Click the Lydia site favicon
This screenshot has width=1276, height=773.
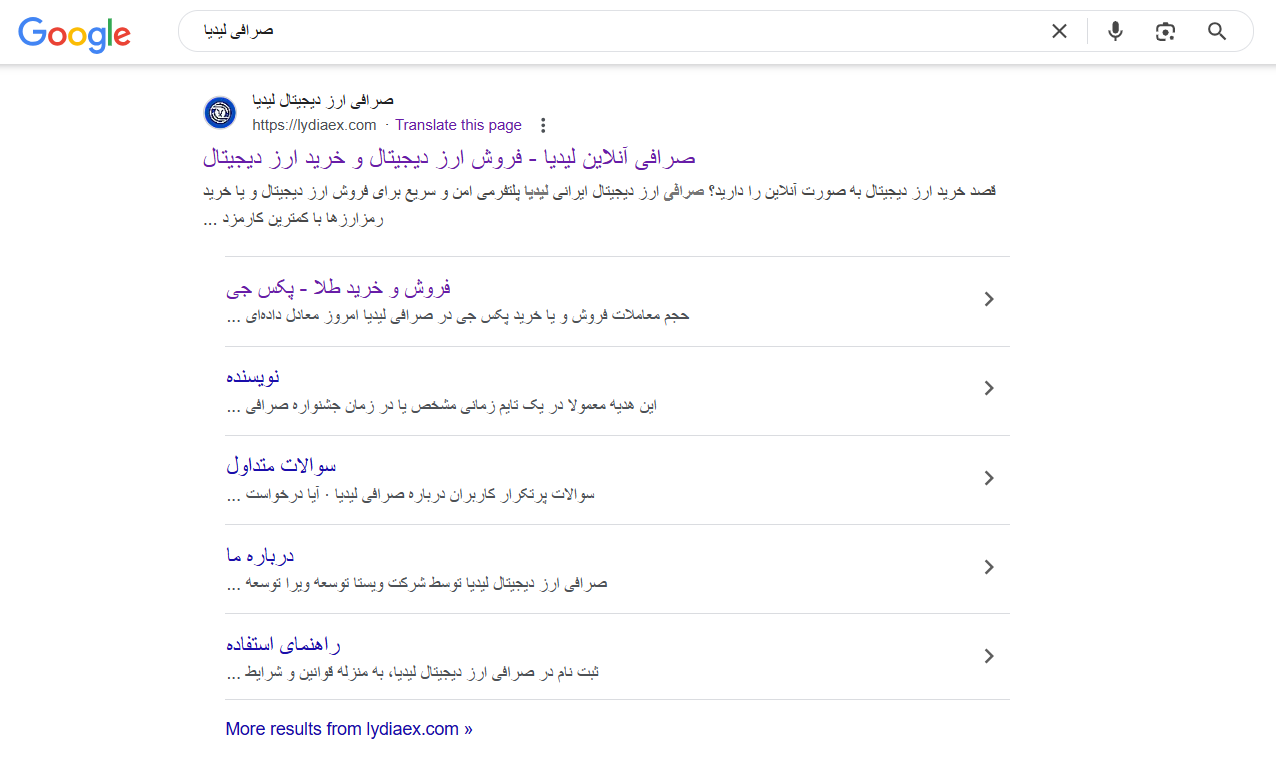click(220, 113)
